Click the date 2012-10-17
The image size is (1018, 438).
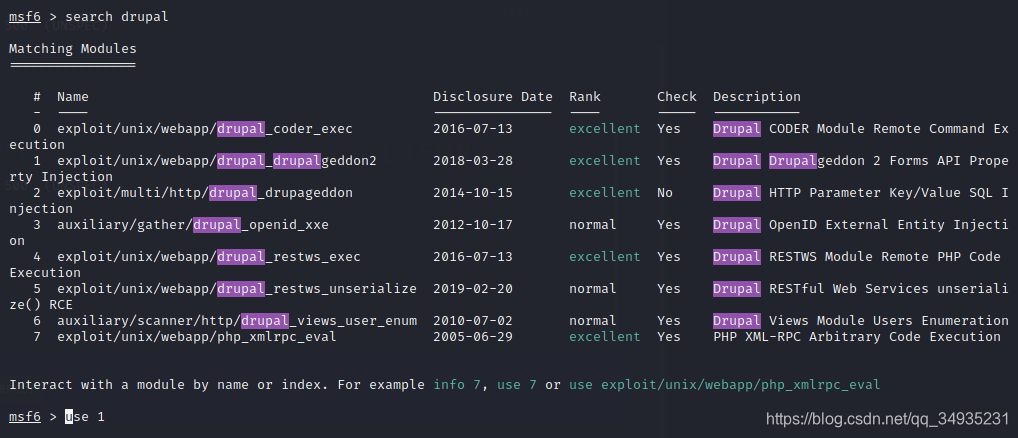[x=473, y=225]
